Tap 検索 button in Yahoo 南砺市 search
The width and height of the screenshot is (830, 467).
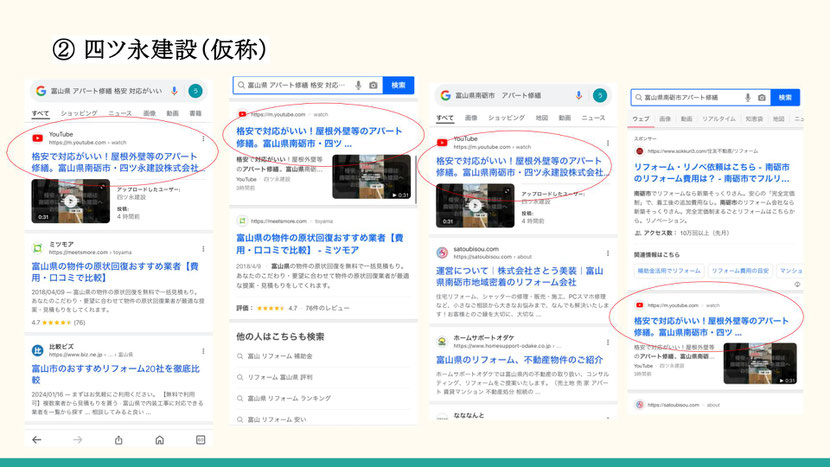(785, 97)
